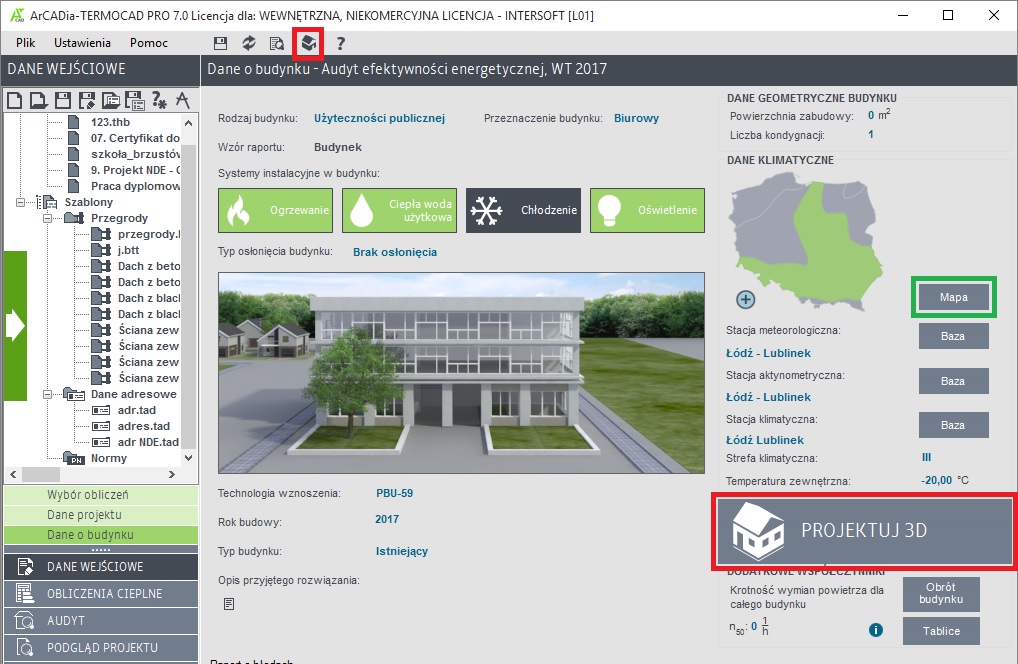
Task: Click the save icon beside the Pomoc menu
Action: pyautogui.click(x=221, y=43)
